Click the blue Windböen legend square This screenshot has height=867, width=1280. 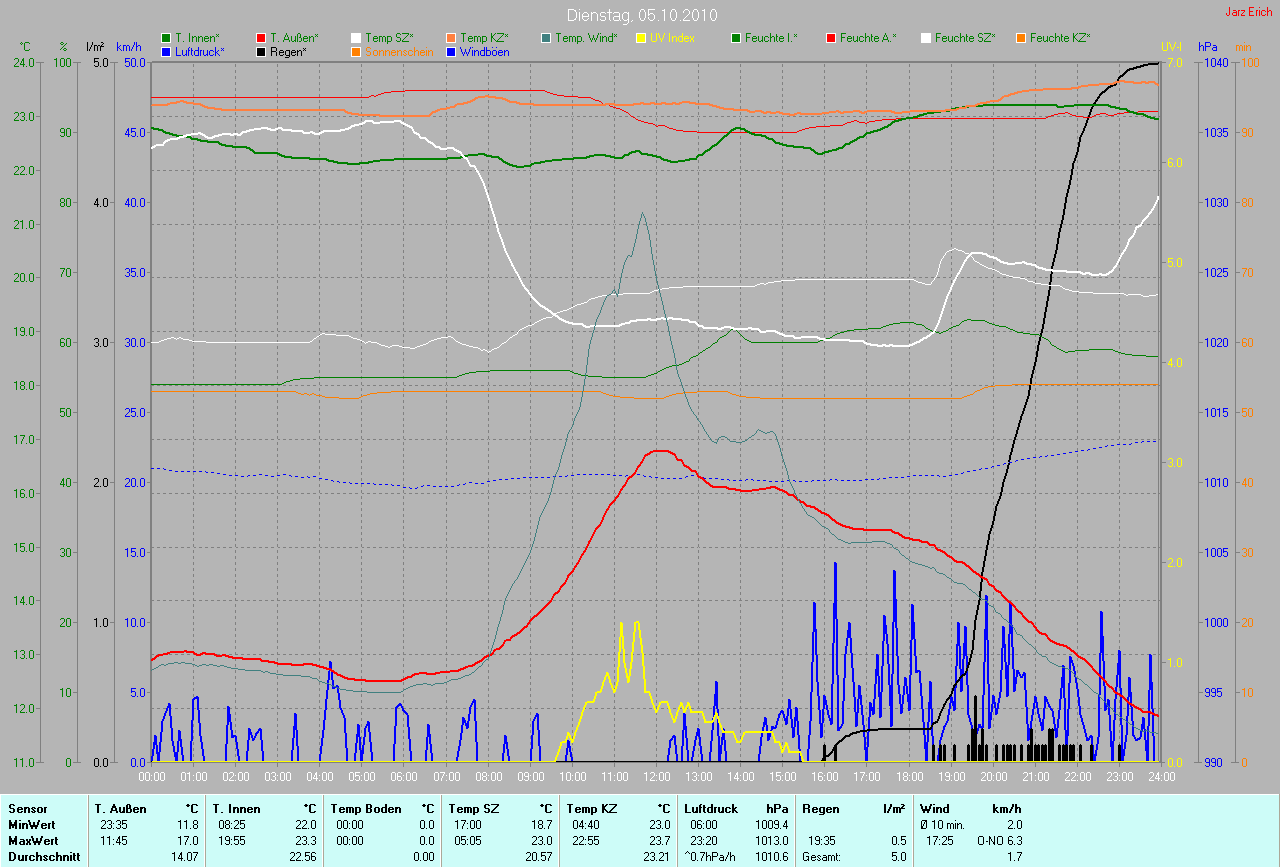tap(451, 51)
